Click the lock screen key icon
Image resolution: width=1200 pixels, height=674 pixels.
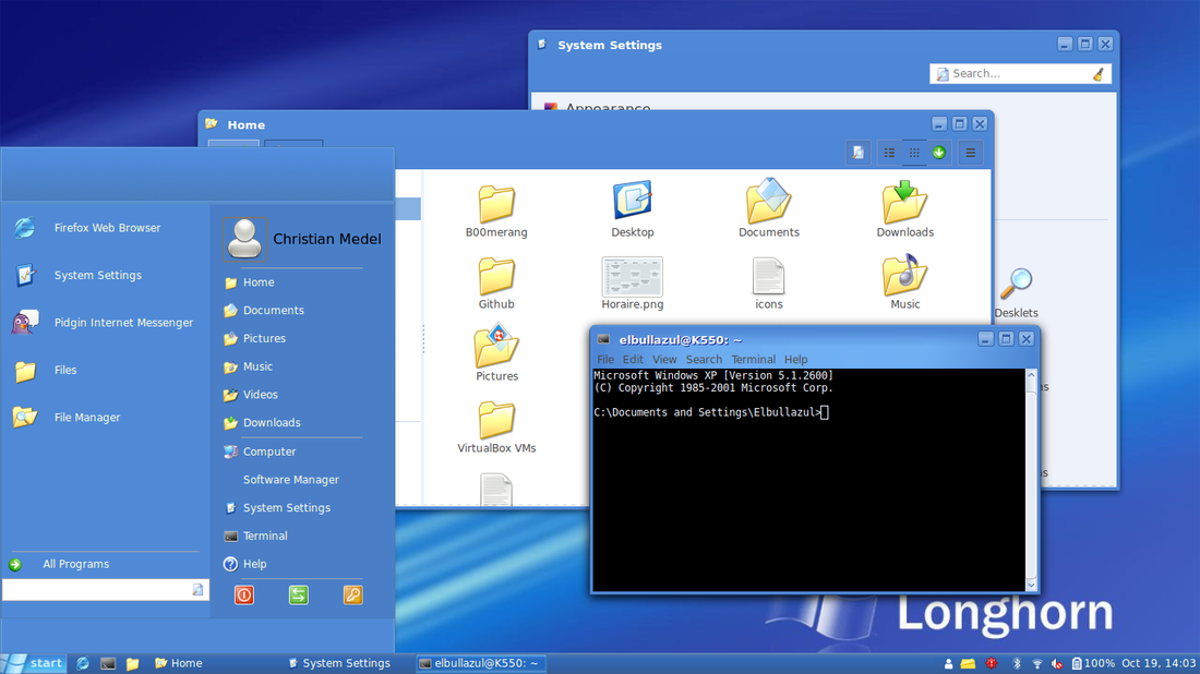pyautogui.click(x=352, y=595)
